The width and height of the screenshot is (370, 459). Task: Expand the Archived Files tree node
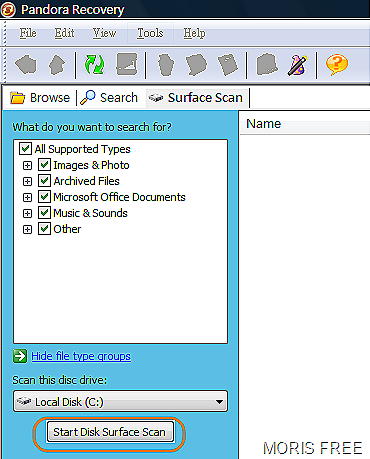[27, 181]
